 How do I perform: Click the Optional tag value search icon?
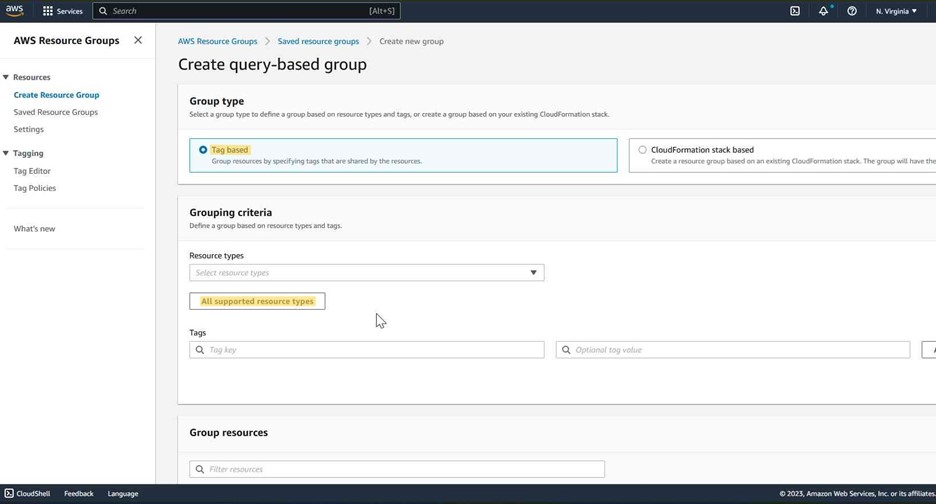[566, 349]
